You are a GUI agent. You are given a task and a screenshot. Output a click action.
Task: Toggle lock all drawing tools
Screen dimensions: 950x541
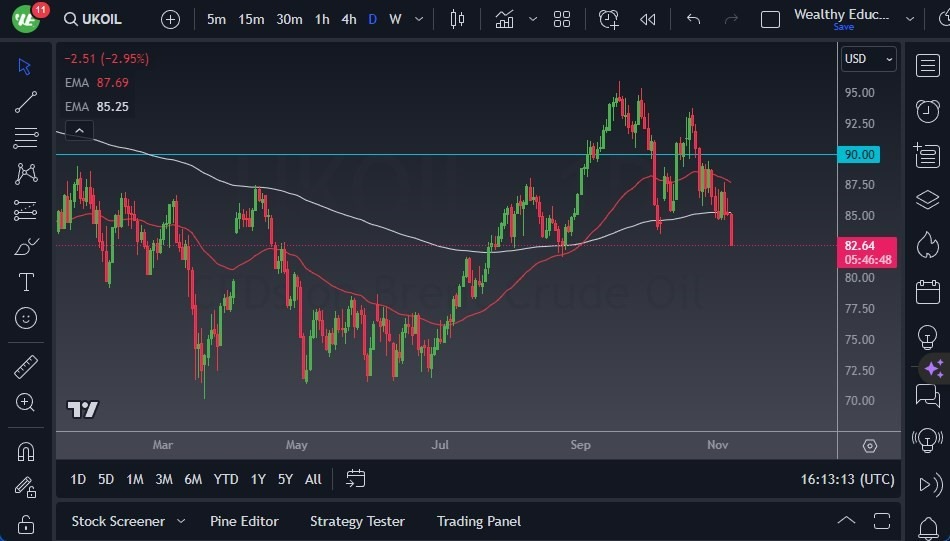(x=26, y=524)
